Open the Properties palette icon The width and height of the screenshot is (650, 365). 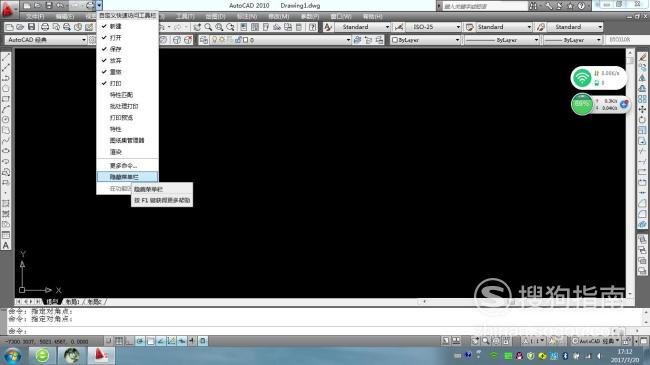243,27
